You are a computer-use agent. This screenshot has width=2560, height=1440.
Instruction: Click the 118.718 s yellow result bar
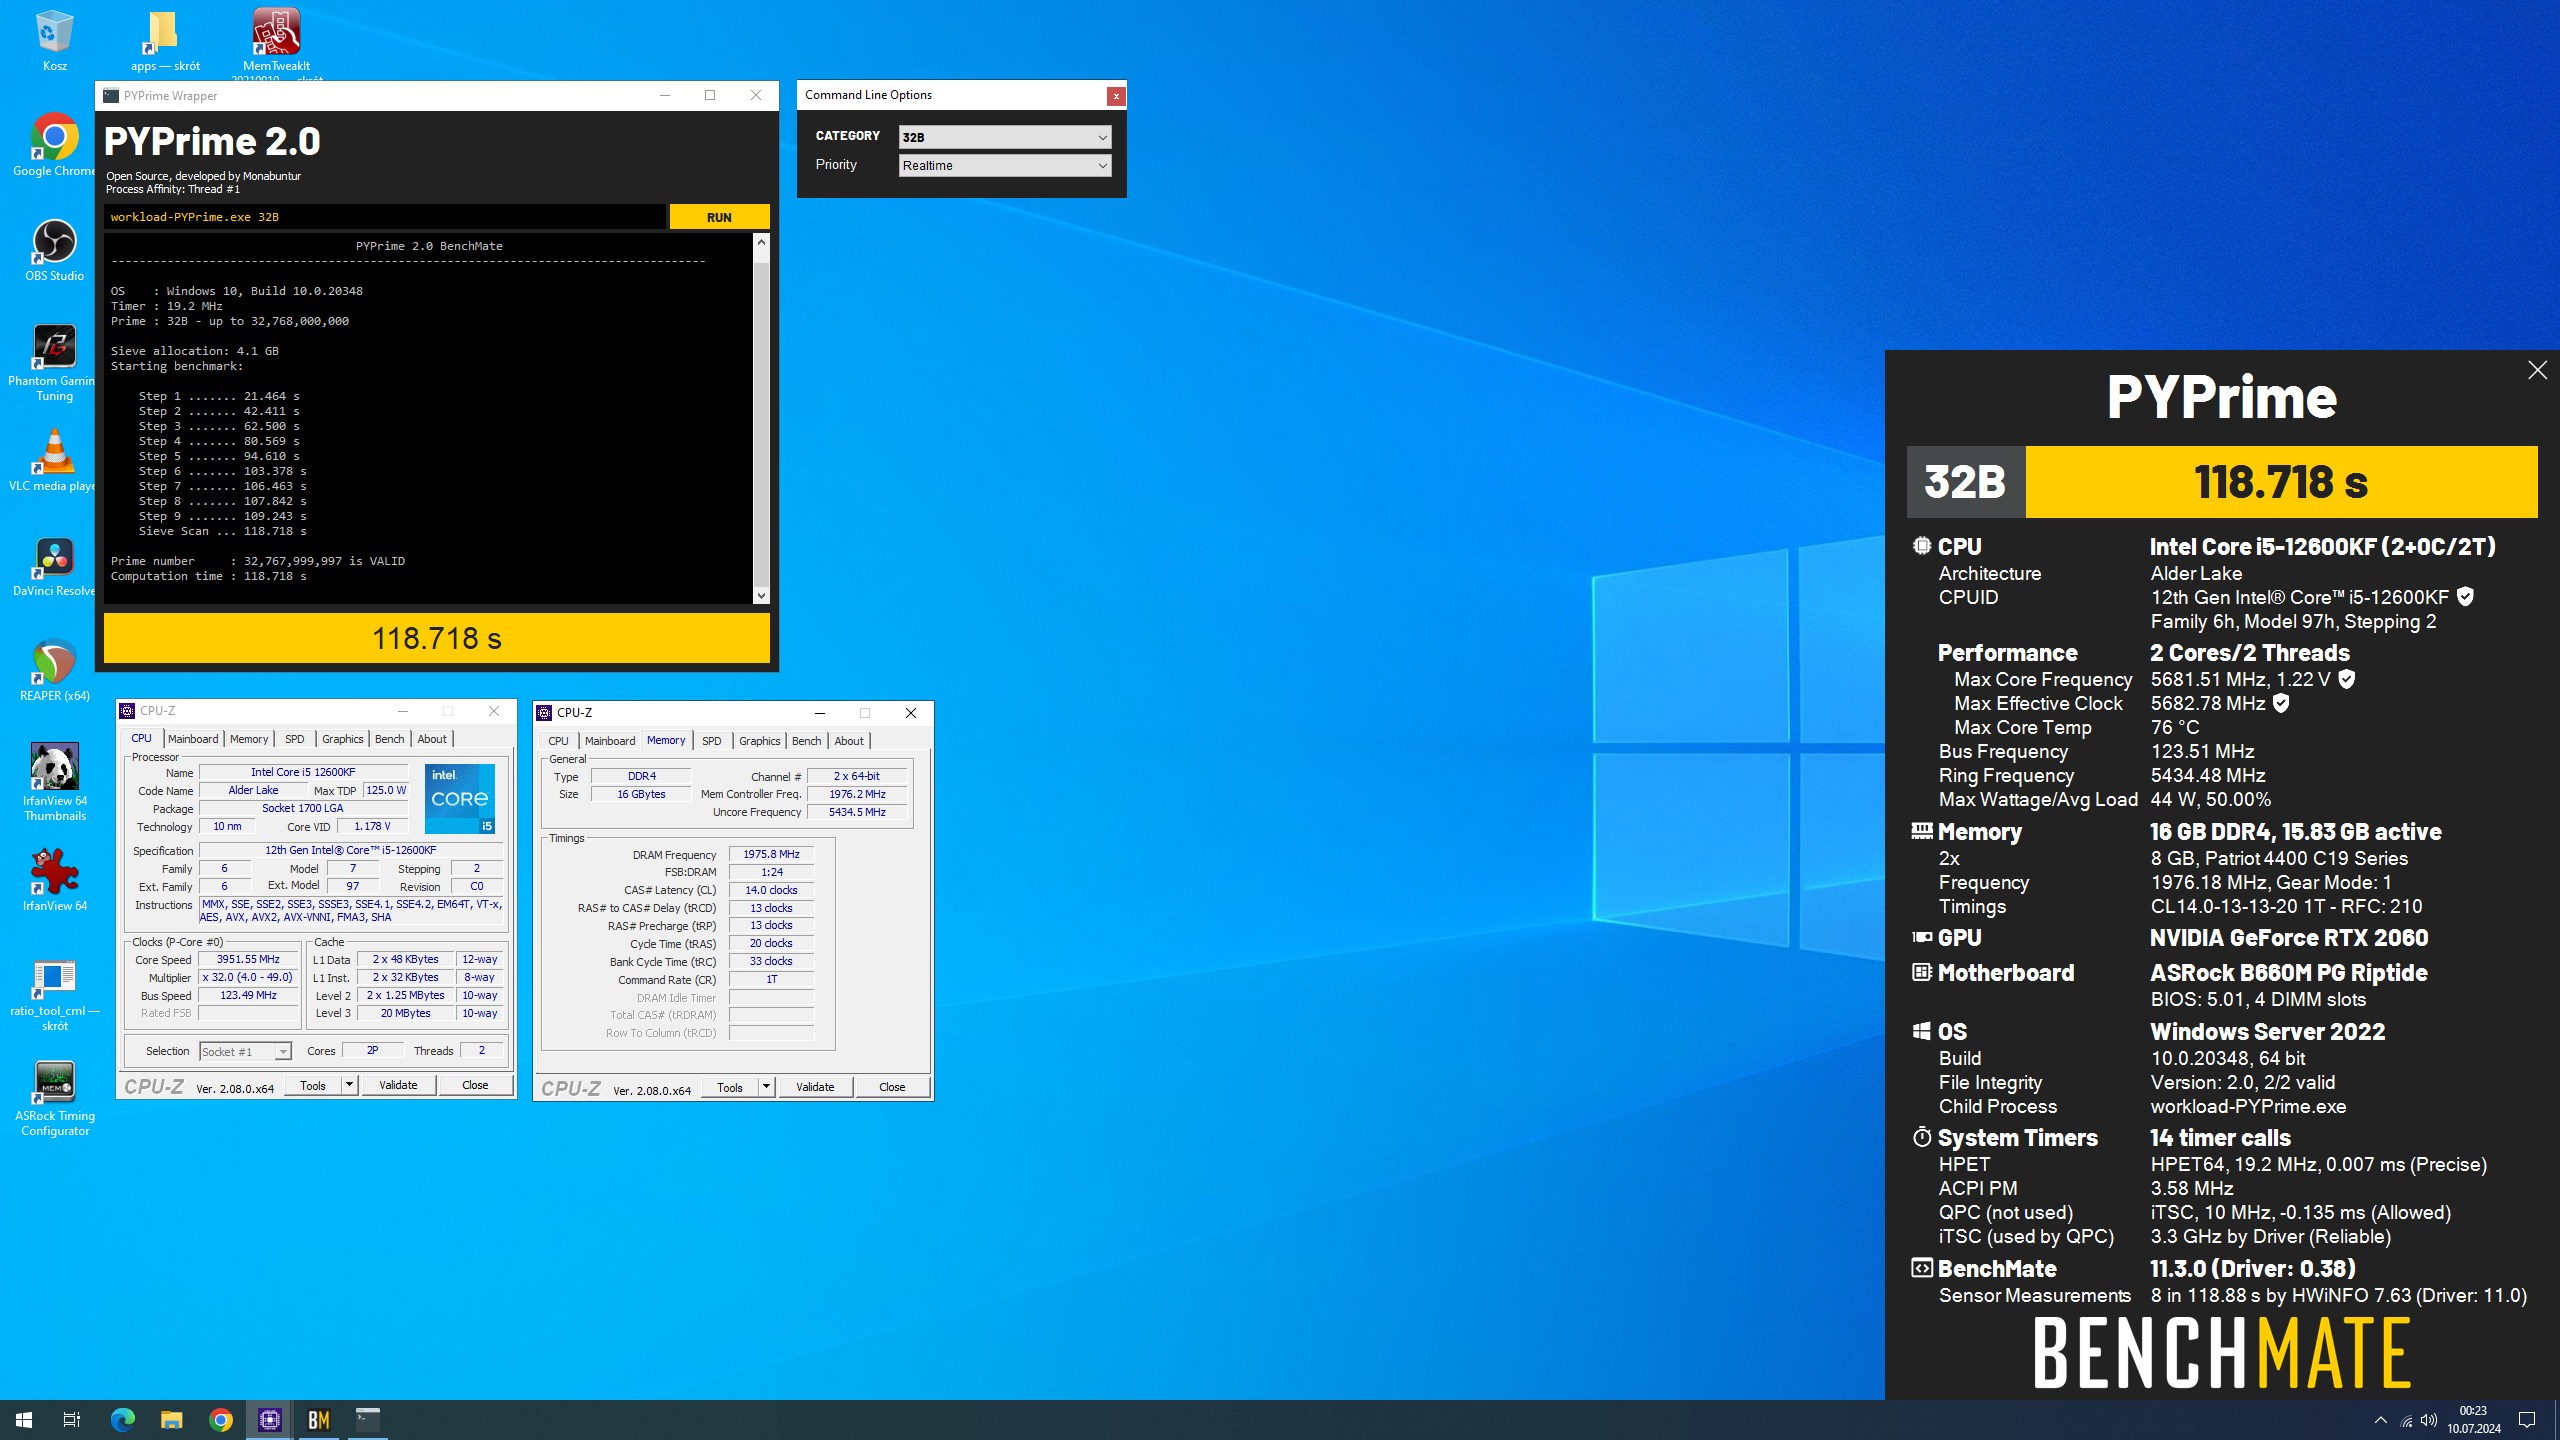point(437,638)
